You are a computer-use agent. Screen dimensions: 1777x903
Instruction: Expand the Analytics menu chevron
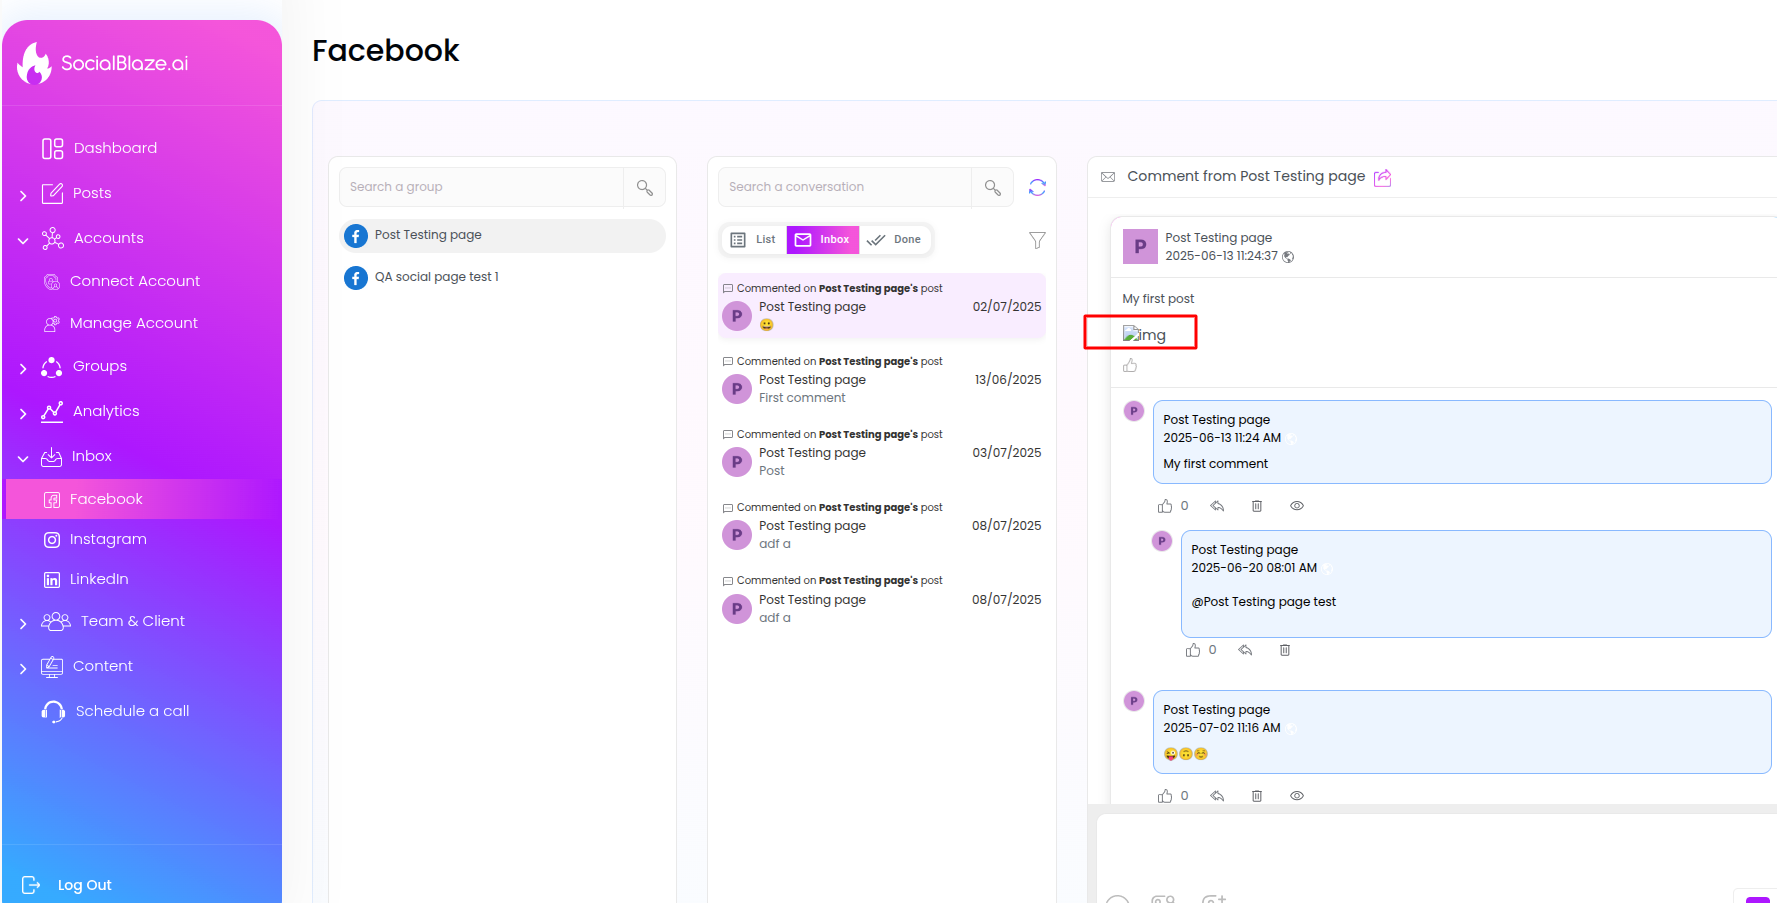coord(23,413)
